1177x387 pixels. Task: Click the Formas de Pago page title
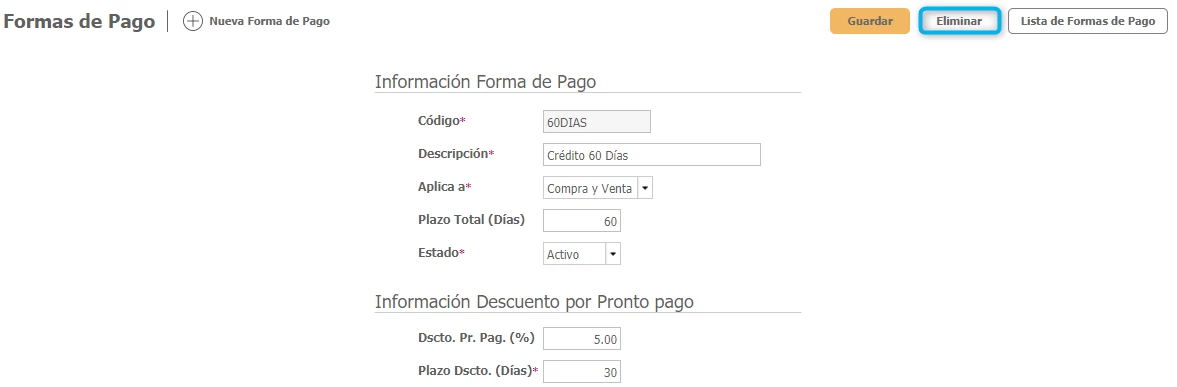[79, 22]
